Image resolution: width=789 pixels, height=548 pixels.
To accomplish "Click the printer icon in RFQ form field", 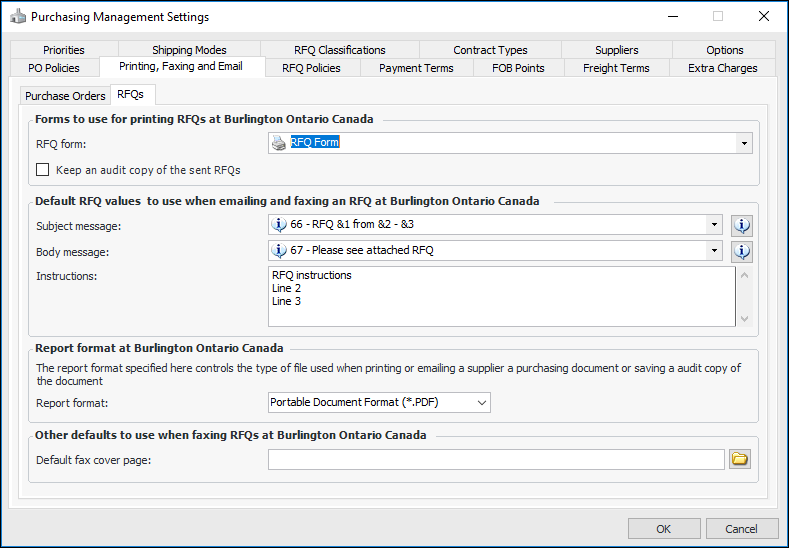I will (x=279, y=143).
